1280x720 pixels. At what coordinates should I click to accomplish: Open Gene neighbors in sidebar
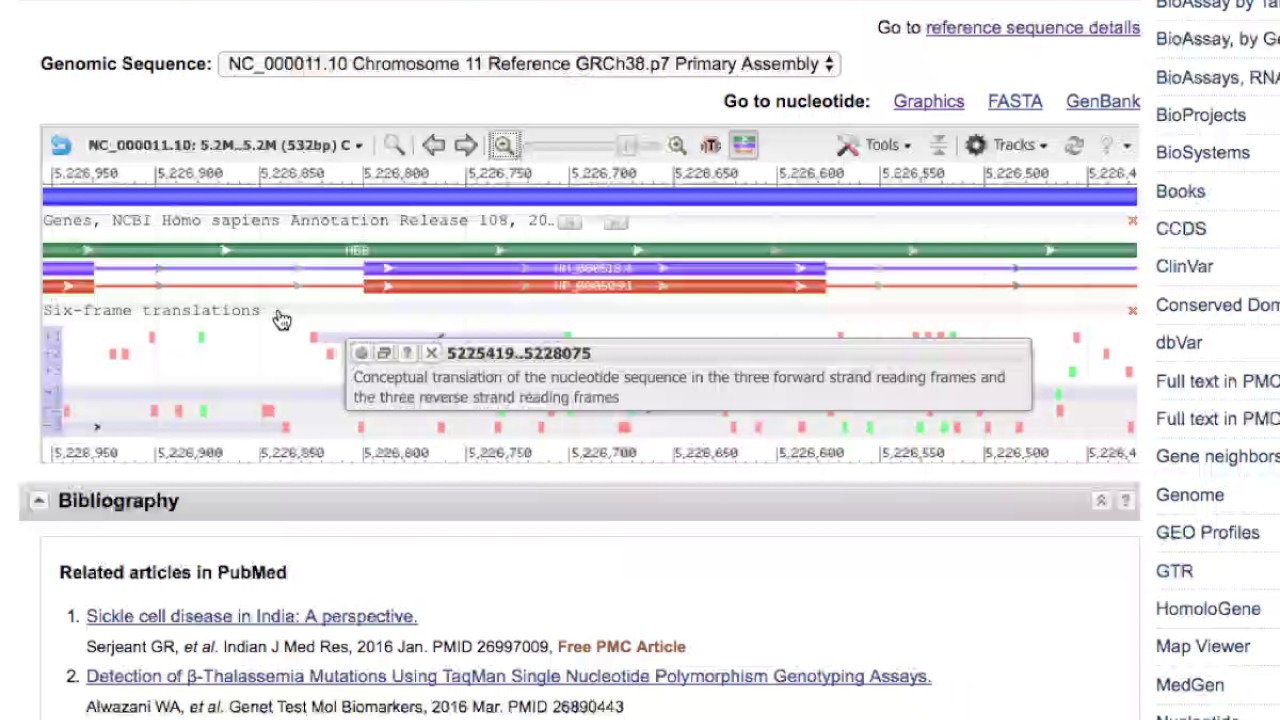point(1218,457)
